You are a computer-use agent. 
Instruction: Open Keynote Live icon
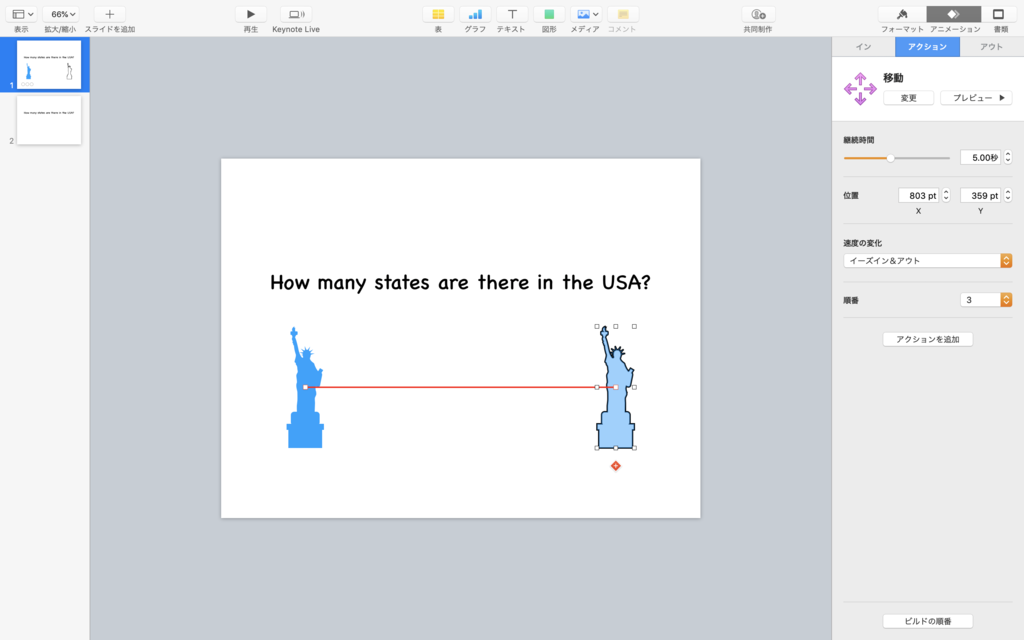click(x=296, y=14)
